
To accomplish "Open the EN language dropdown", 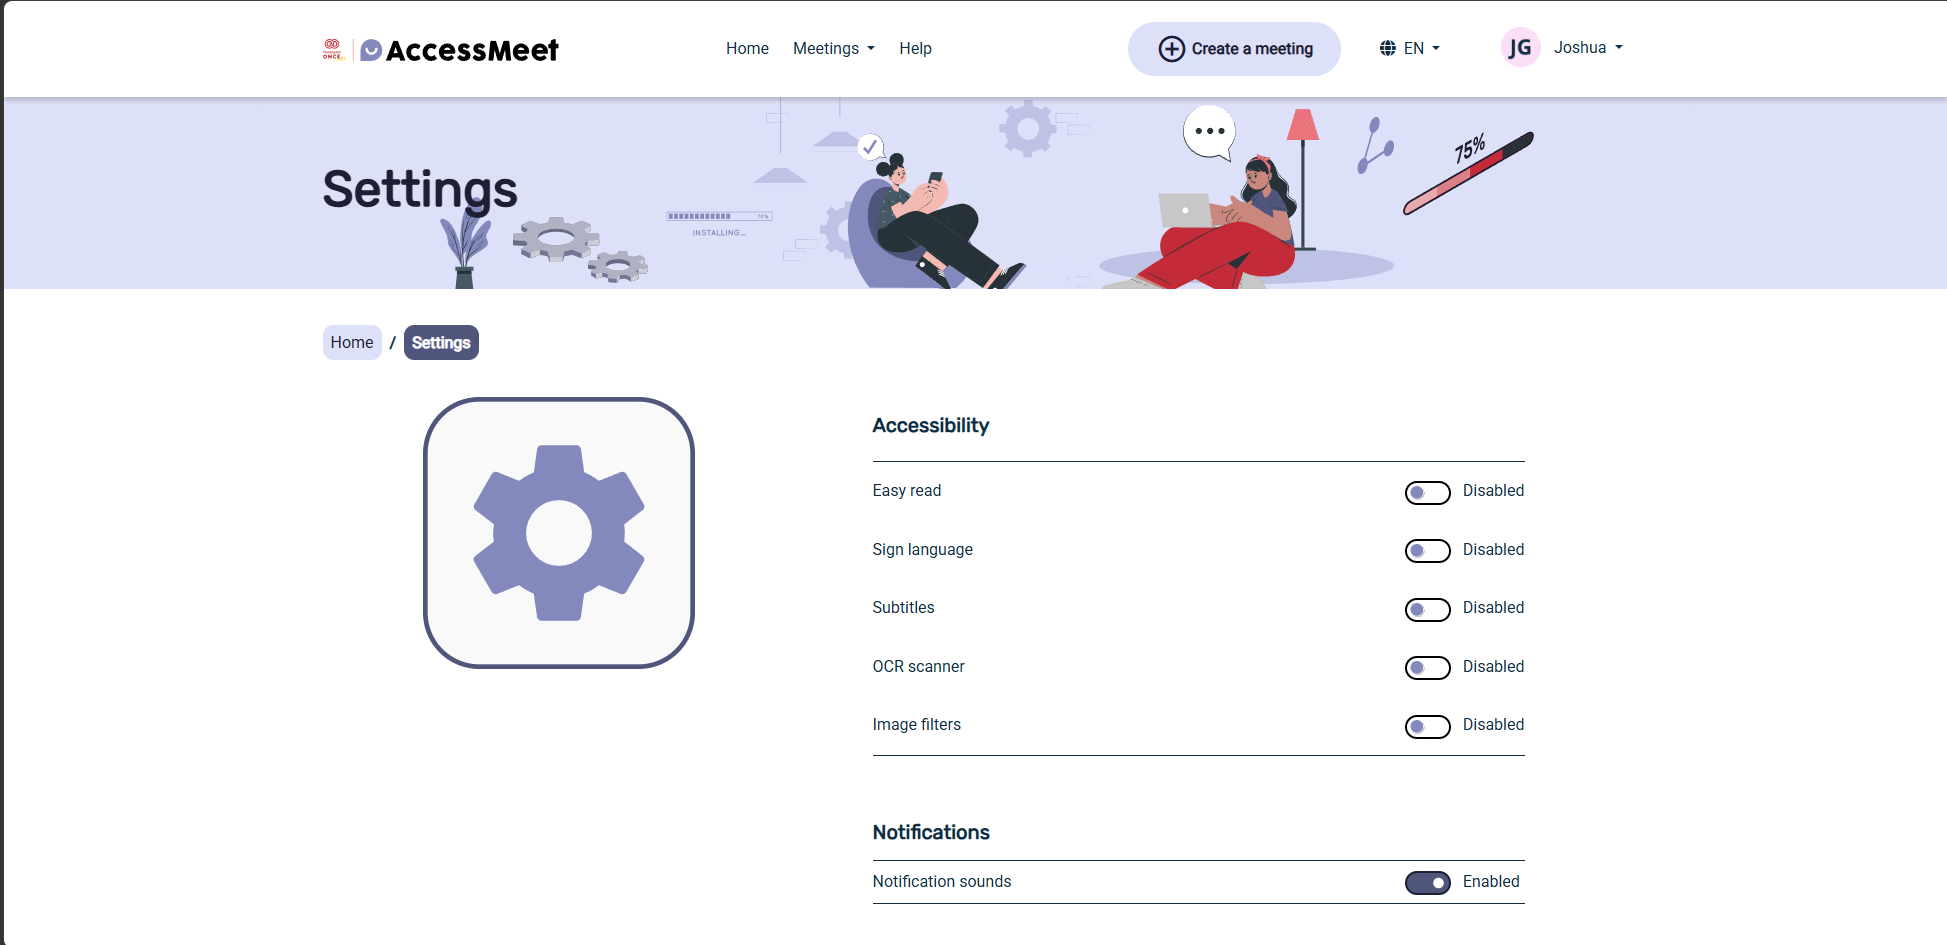I will click(1410, 48).
